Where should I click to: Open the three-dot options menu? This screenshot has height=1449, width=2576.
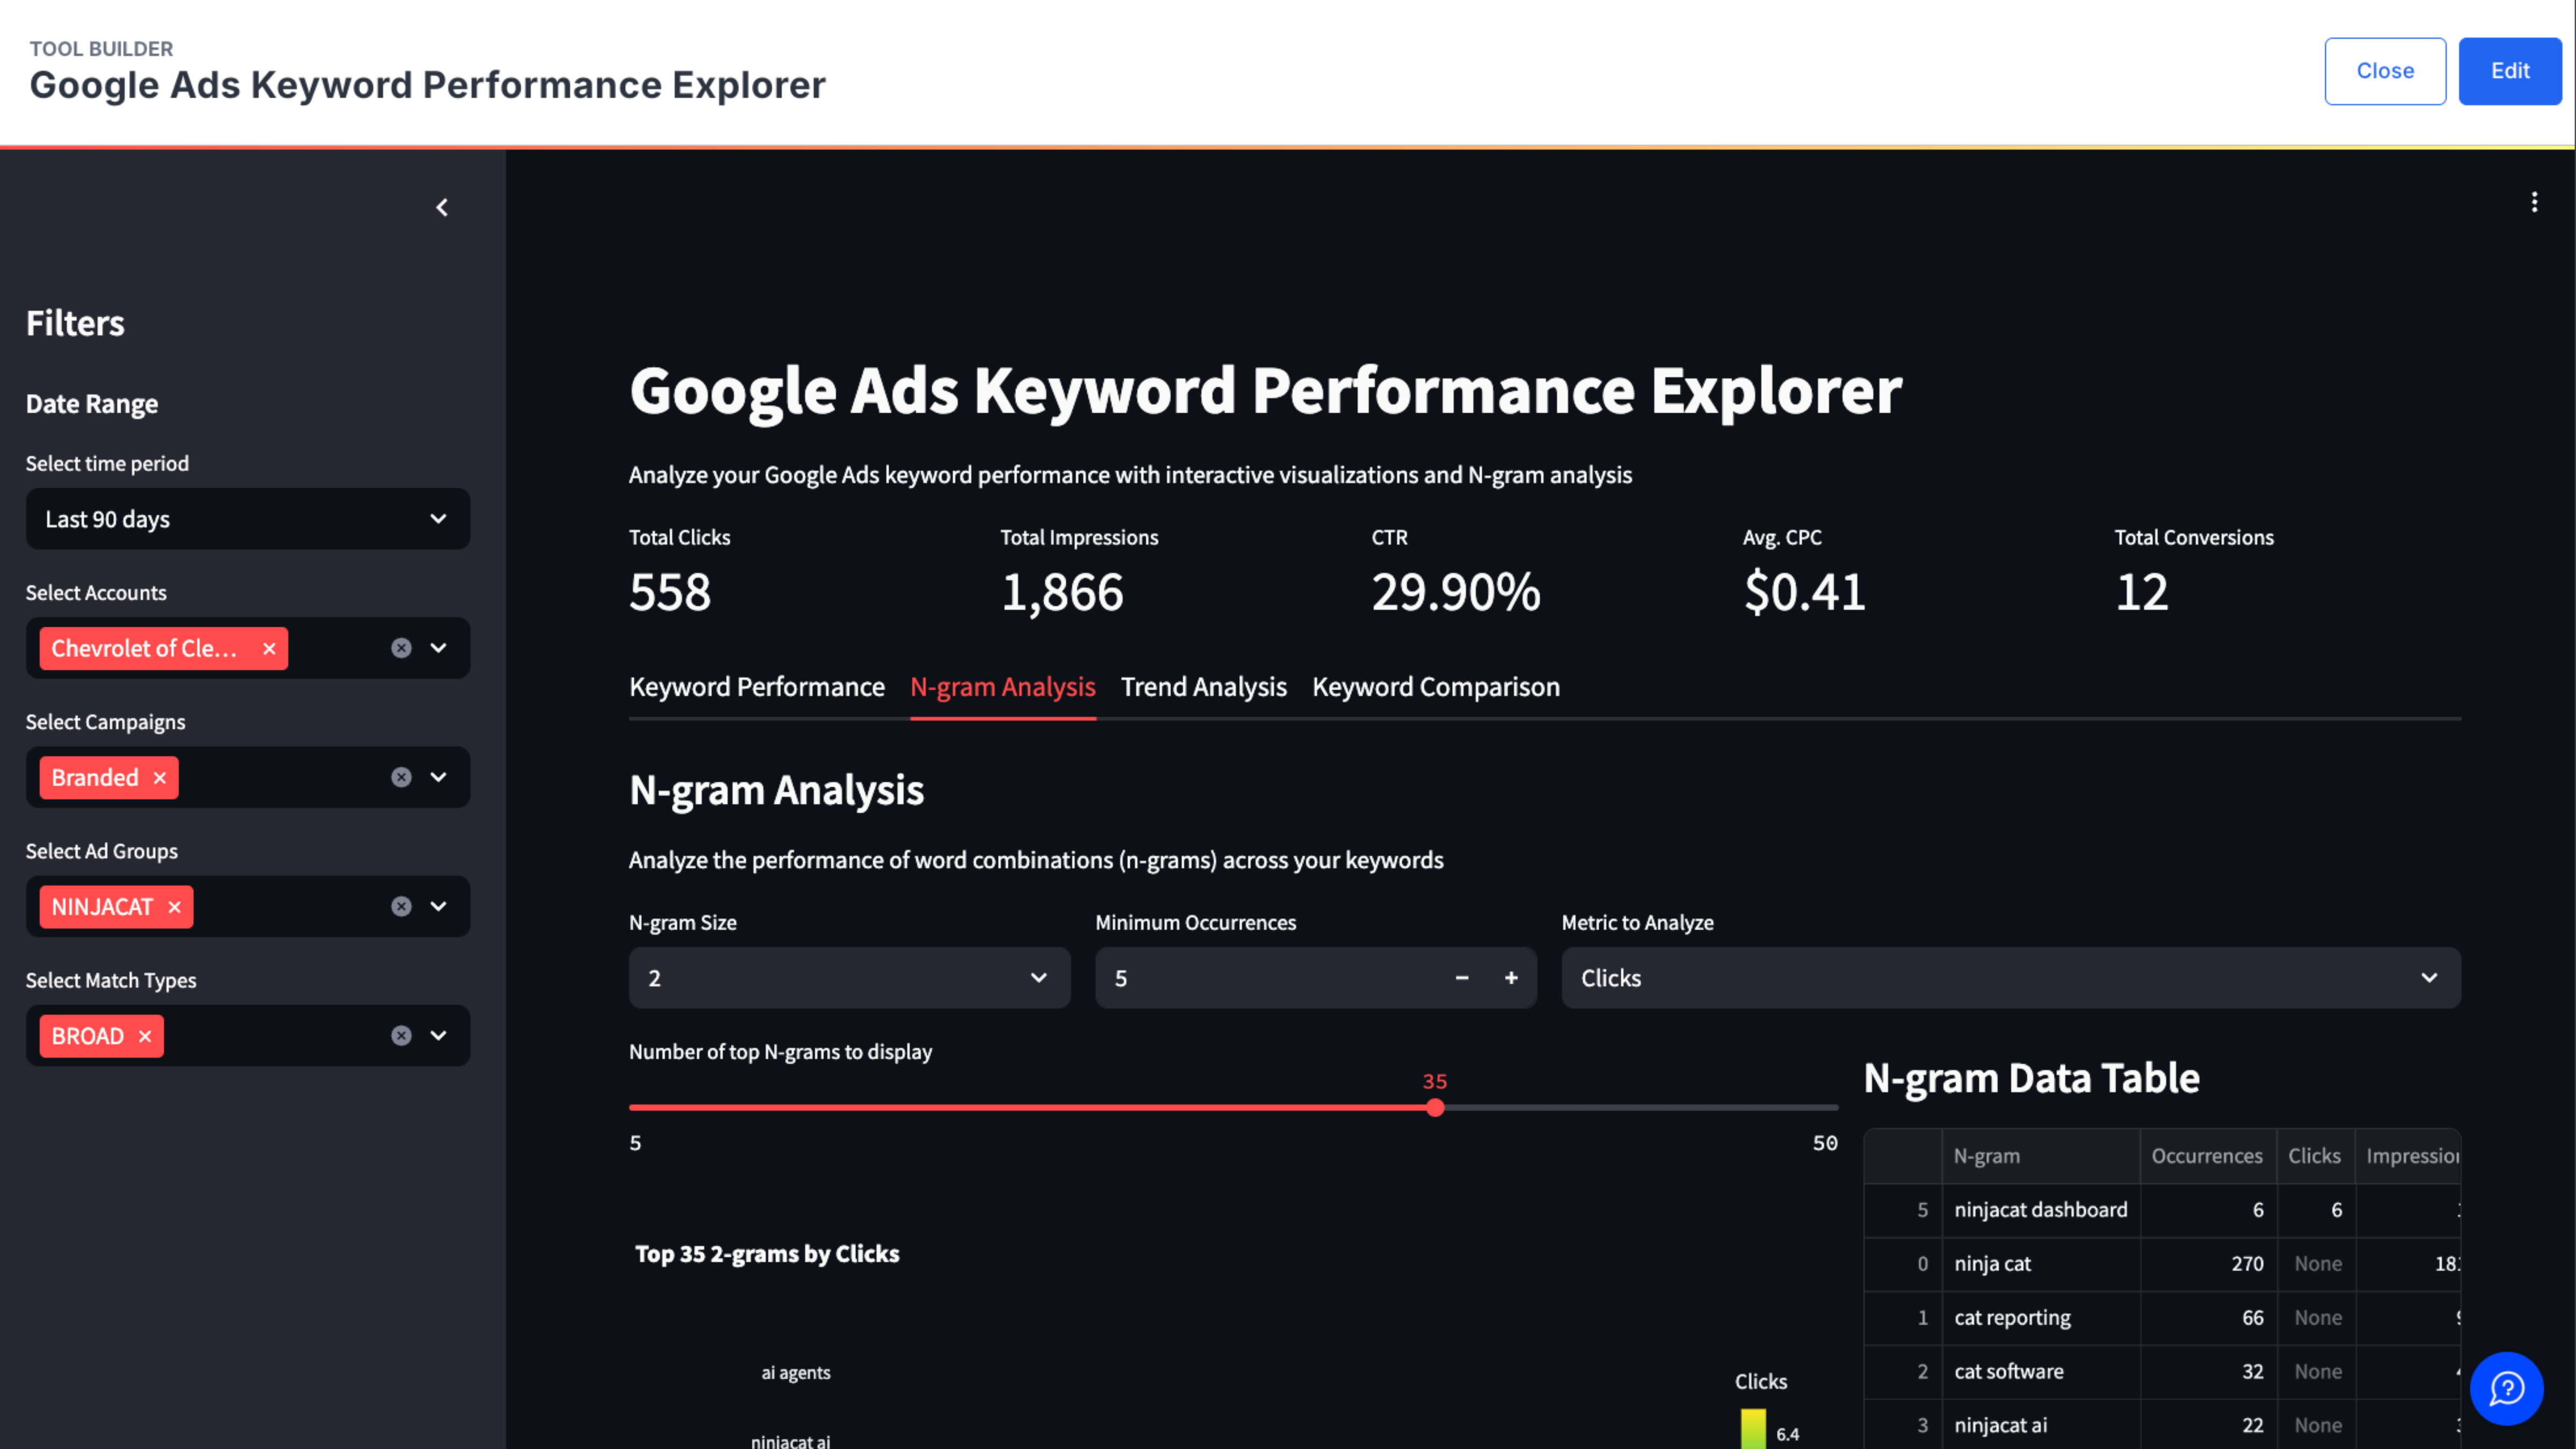coord(2534,202)
